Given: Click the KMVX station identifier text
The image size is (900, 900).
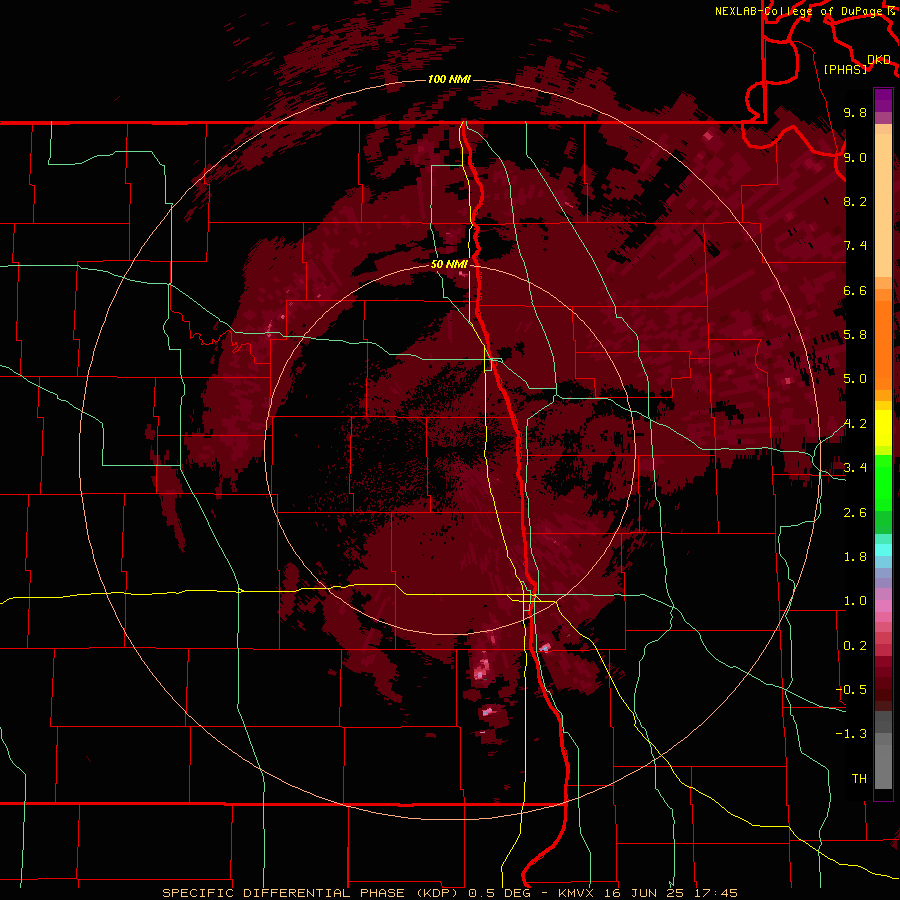Looking at the screenshot, I should [577, 893].
